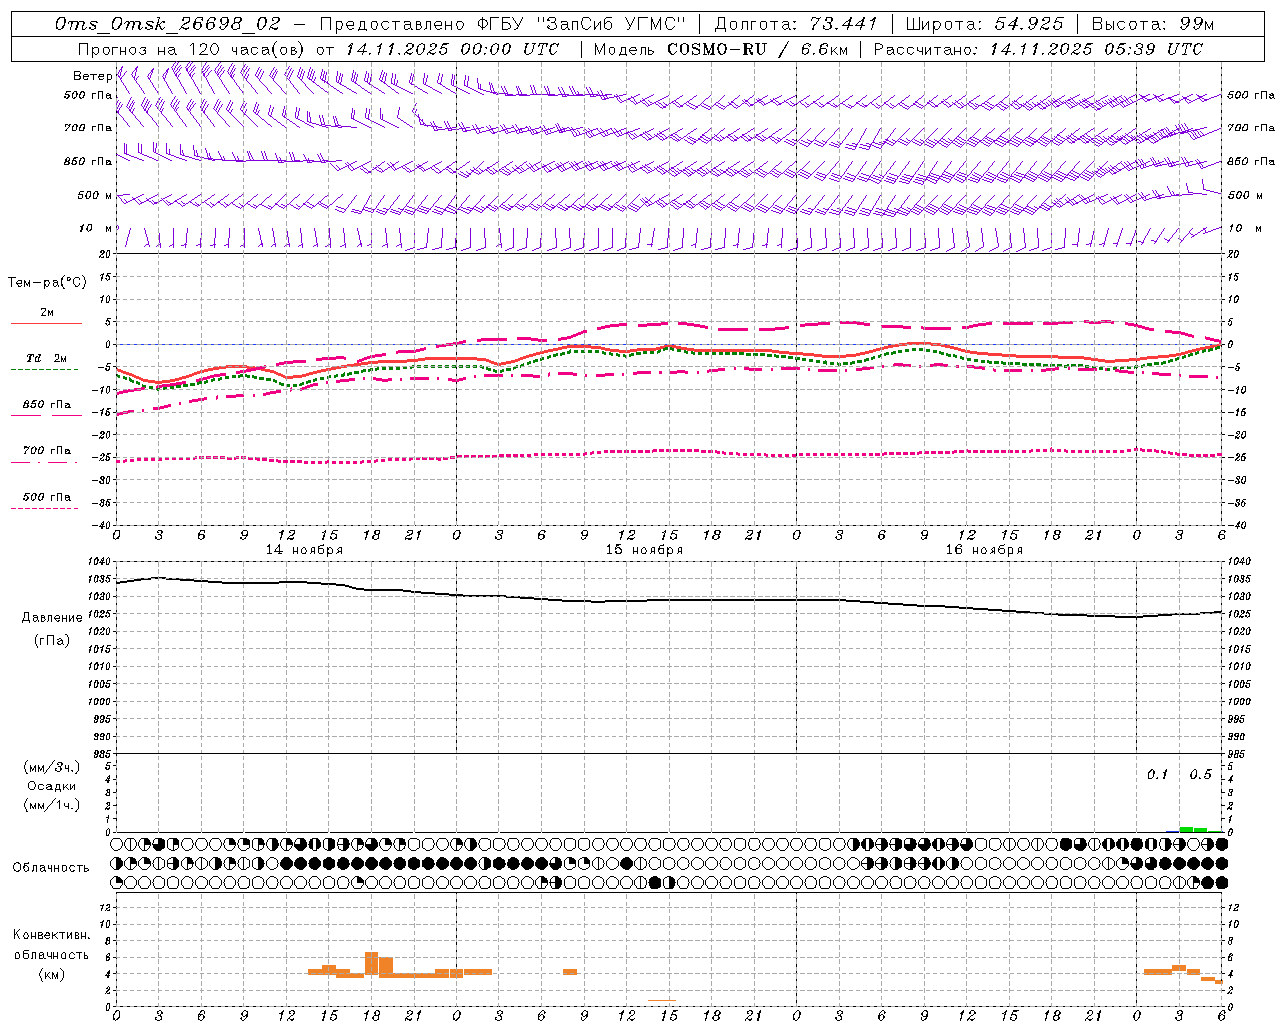Image resolution: width=1280 pixels, height=1024 pixels.
Task: Click the Прогноз на 120 часа(ов) header text
Action: point(191,49)
